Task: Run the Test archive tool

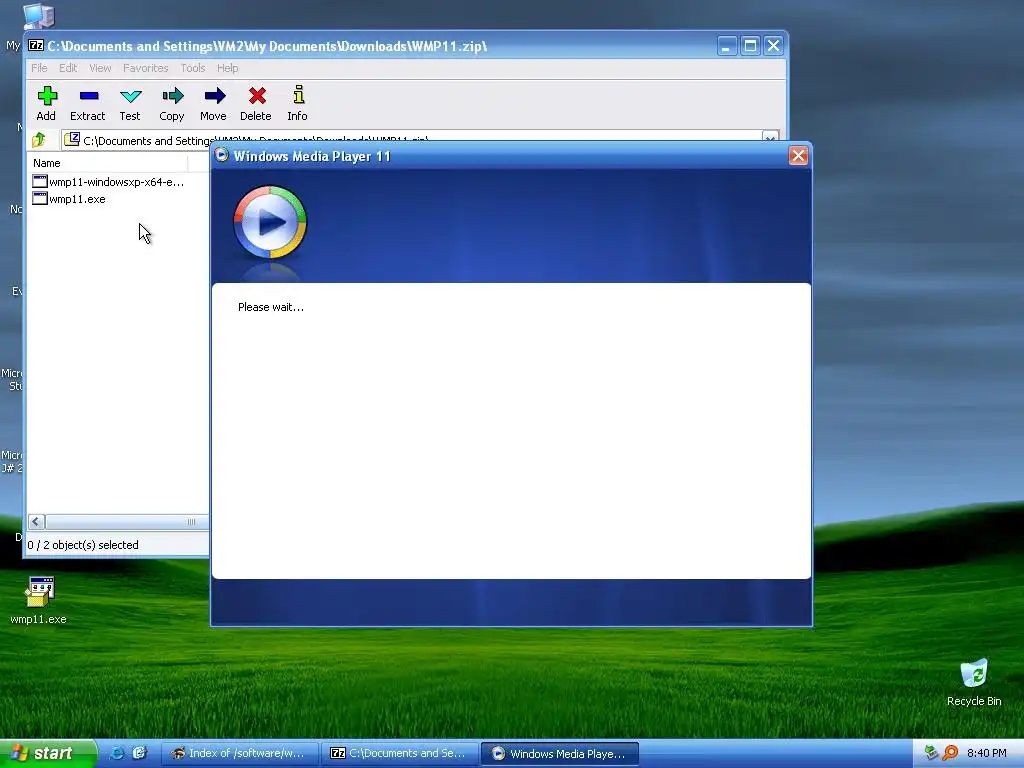Action: coord(130,103)
